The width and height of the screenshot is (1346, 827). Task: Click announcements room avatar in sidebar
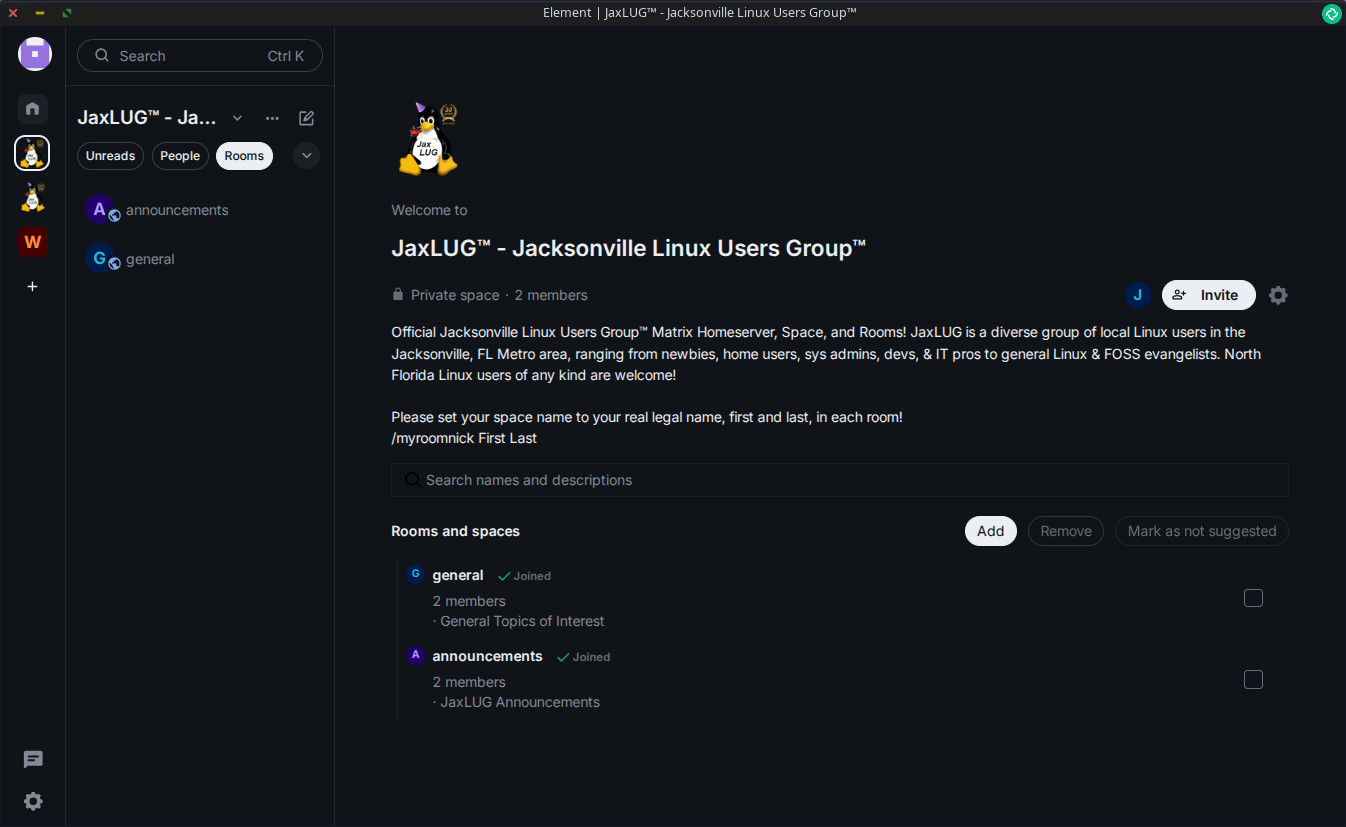[100, 210]
